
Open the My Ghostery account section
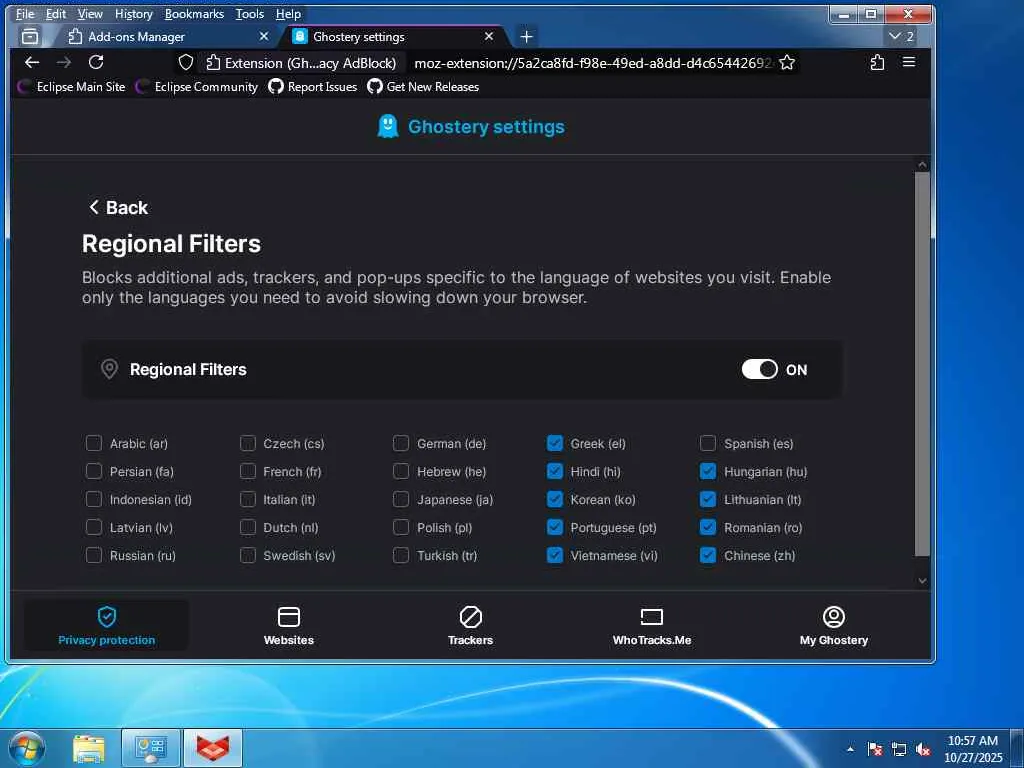(x=834, y=626)
